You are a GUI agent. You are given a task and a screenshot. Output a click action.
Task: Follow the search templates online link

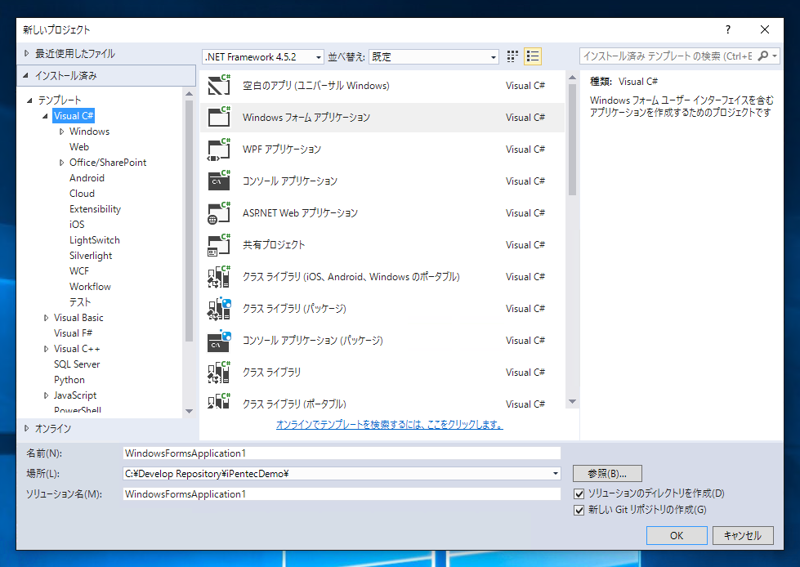pyautogui.click(x=389, y=425)
